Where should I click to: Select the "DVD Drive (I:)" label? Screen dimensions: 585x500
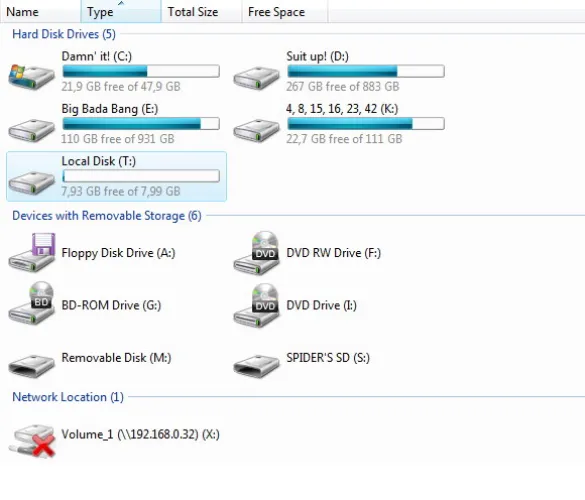[x=321, y=305]
